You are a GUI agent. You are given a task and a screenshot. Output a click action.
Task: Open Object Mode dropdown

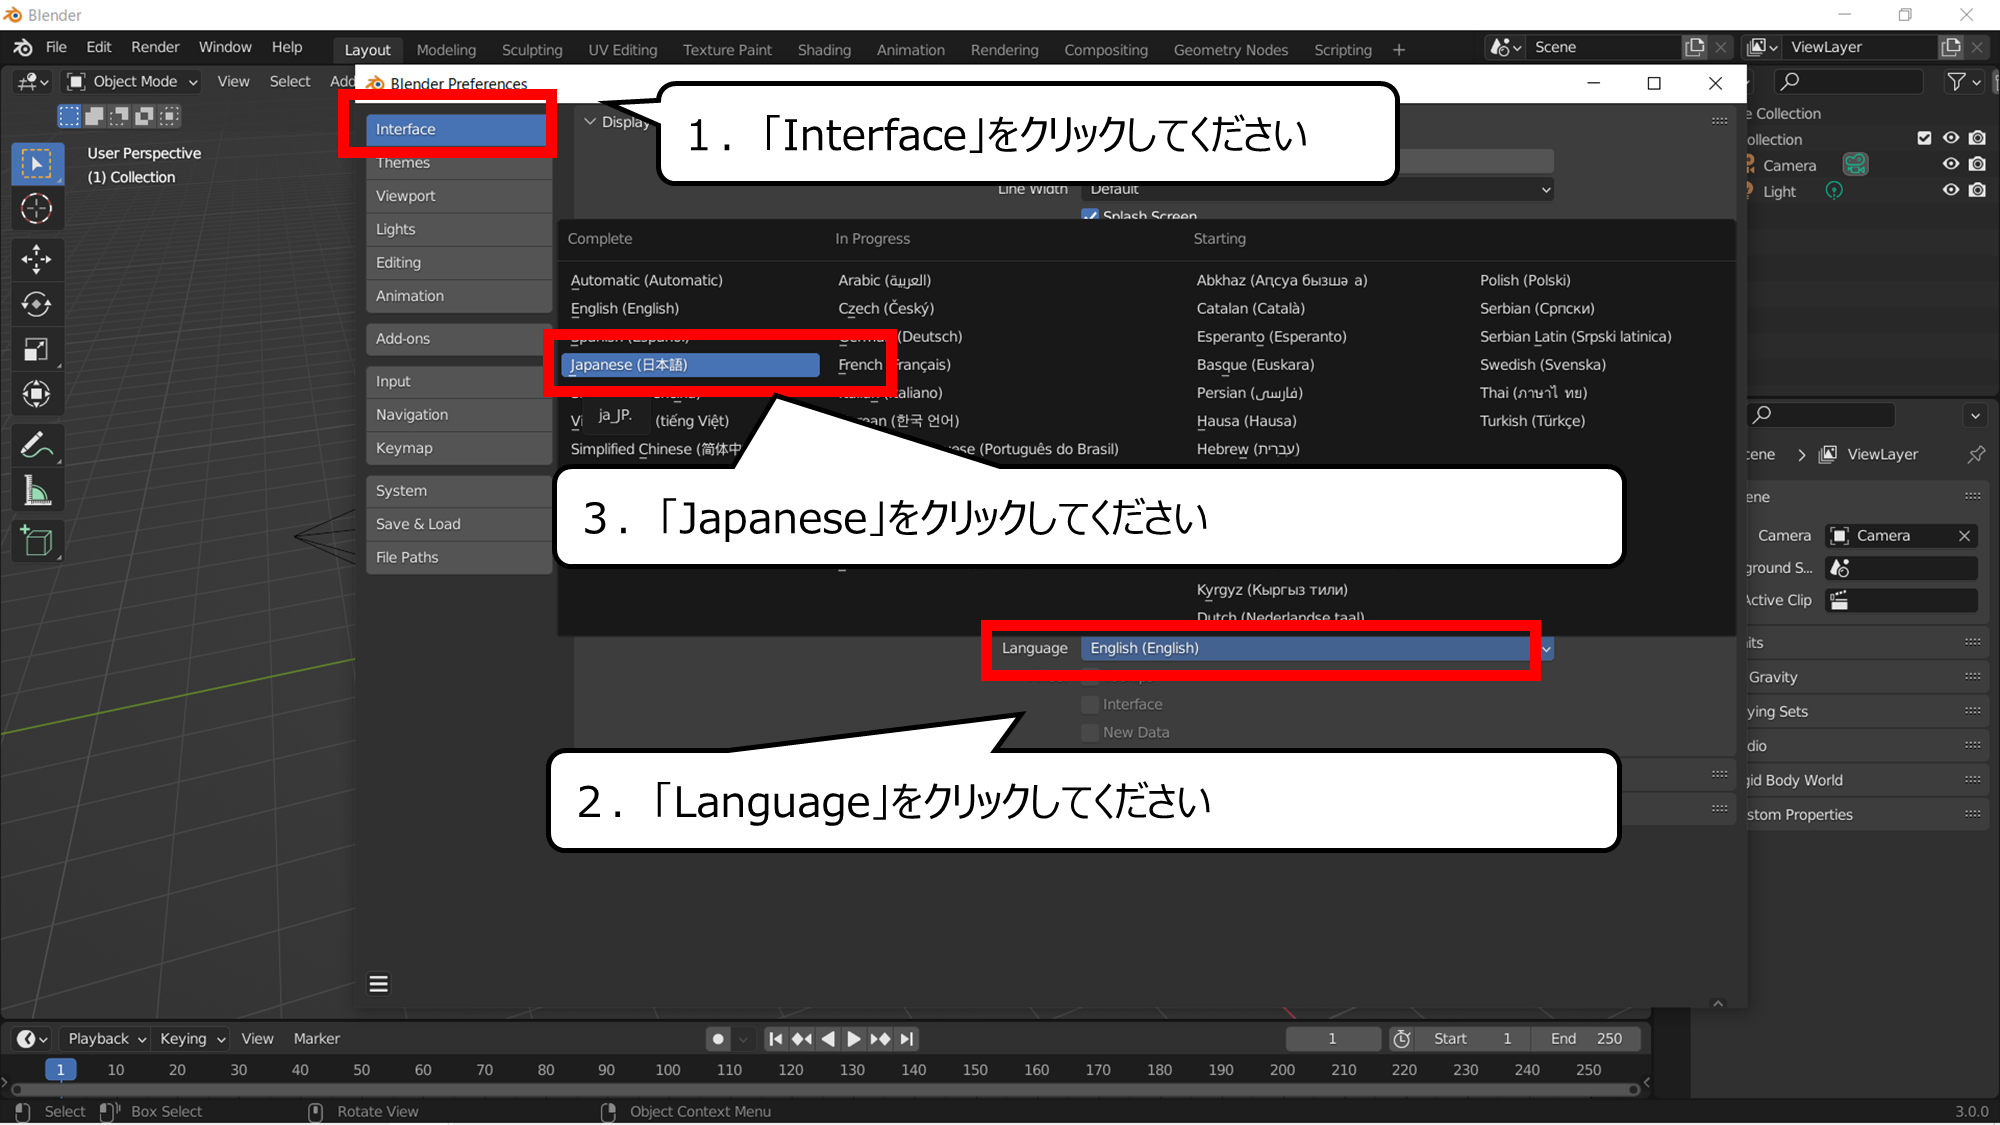(x=132, y=82)
